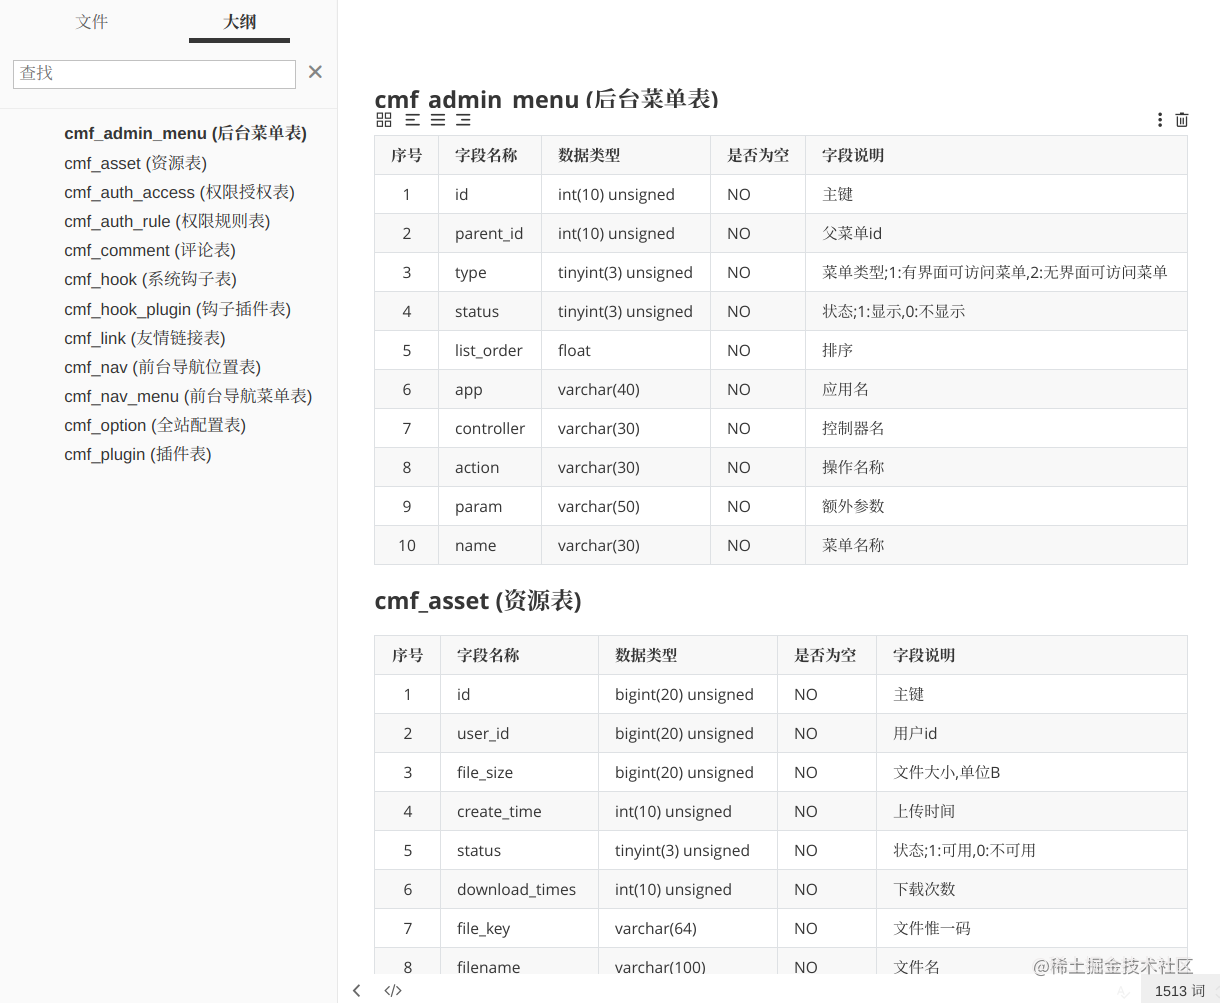Click the 1513 词 word count indicator
The height and width of the screenshot is (1003, 1220).
[x=1180, y=990]
